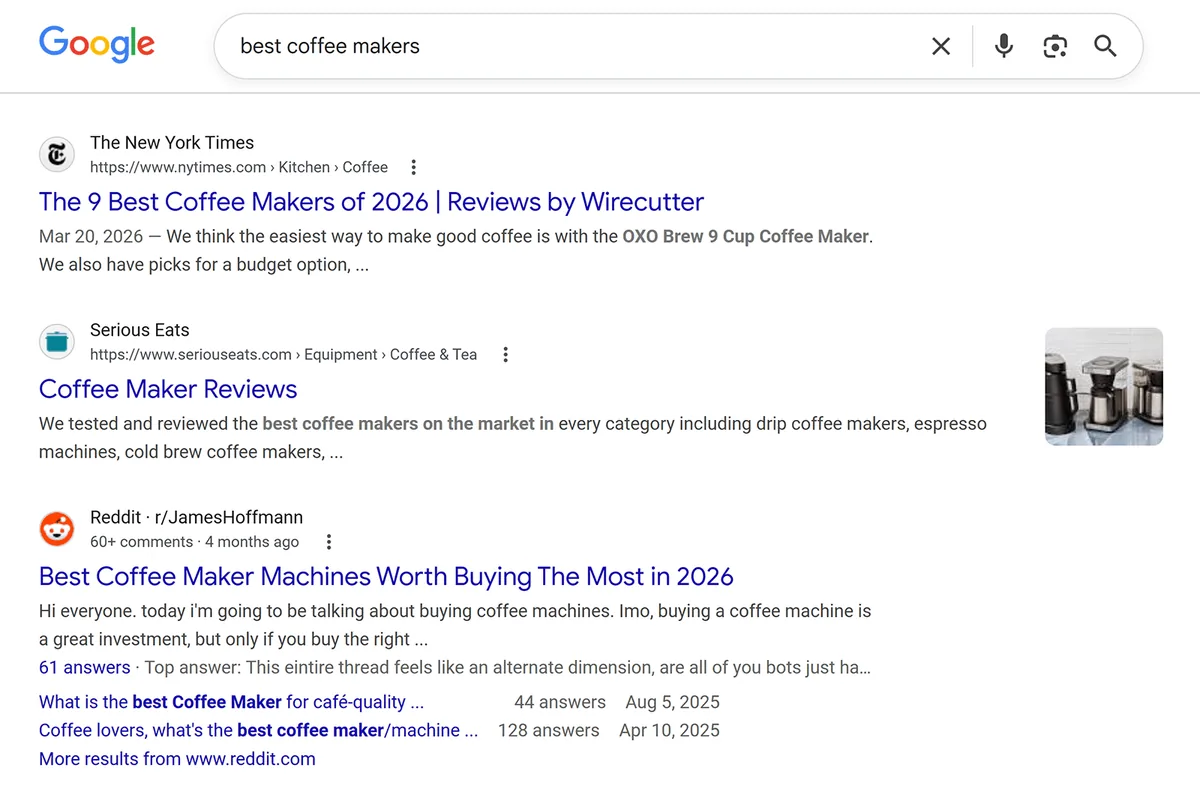This screenshot has height=807, width=1200.
Task: Click '60+ comments · 4 months ago' text
Action: (x=194, y=542)
